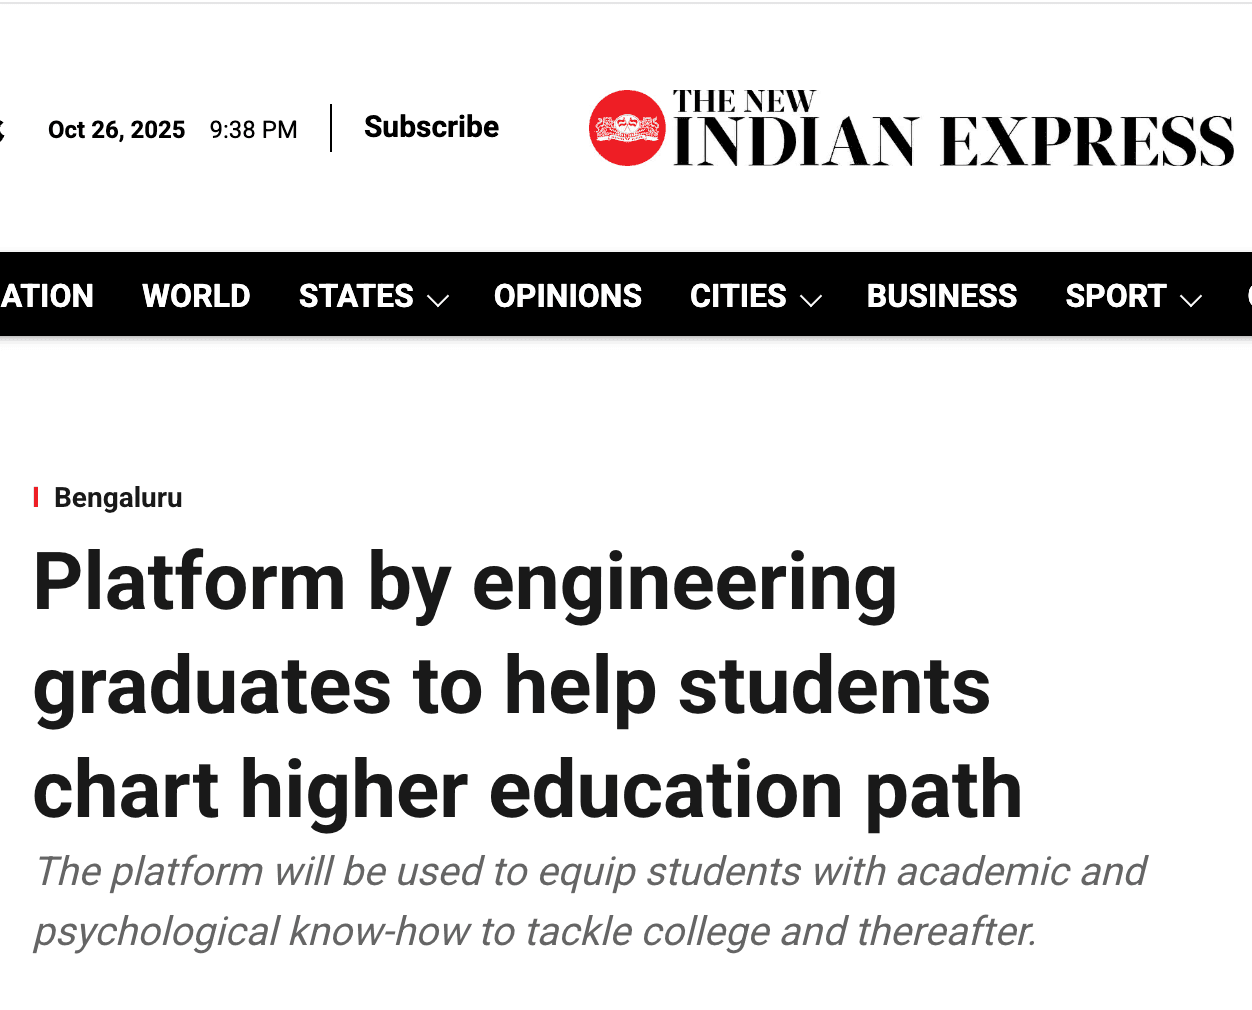Screen dimensions: 1252x1010
Task: Open the BUSINESS news section
Action: coord(941,296)
